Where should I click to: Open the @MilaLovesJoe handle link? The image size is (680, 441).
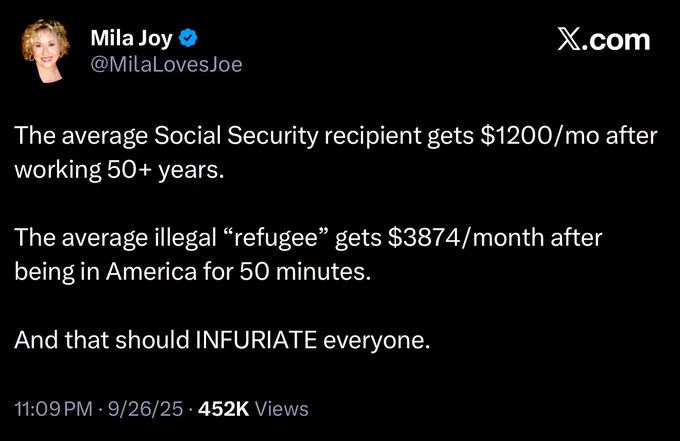[167, 65]
